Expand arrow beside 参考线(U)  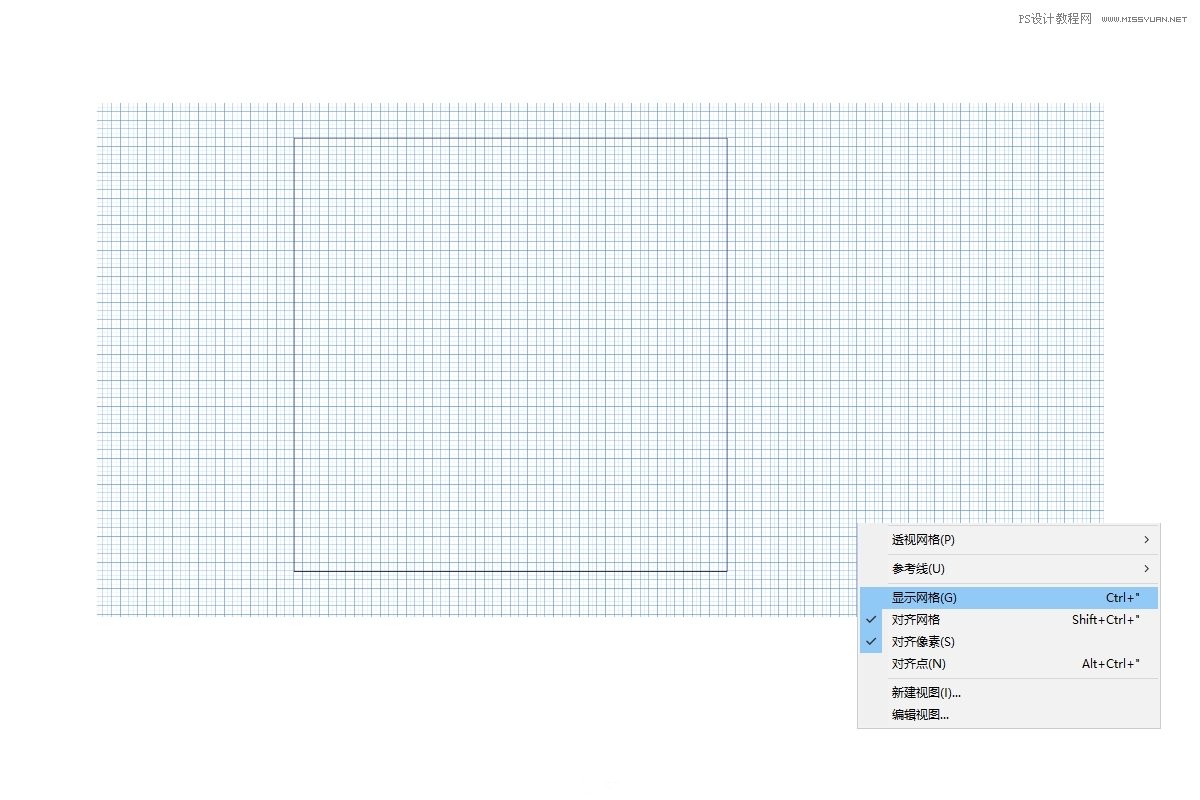[x=1146, y=569]
